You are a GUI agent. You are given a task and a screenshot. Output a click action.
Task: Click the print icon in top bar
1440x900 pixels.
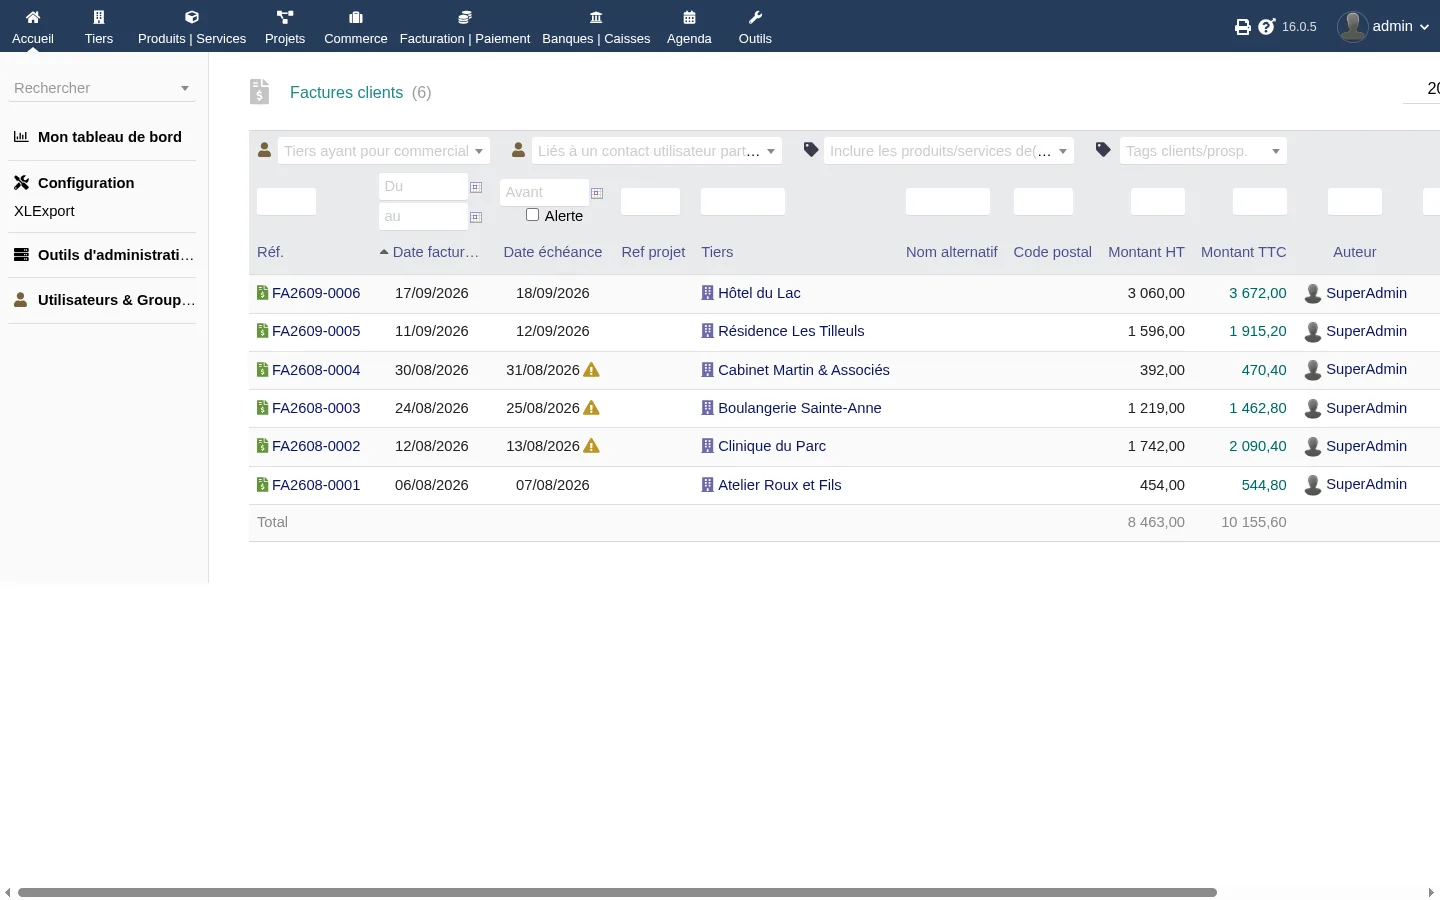1243,27
